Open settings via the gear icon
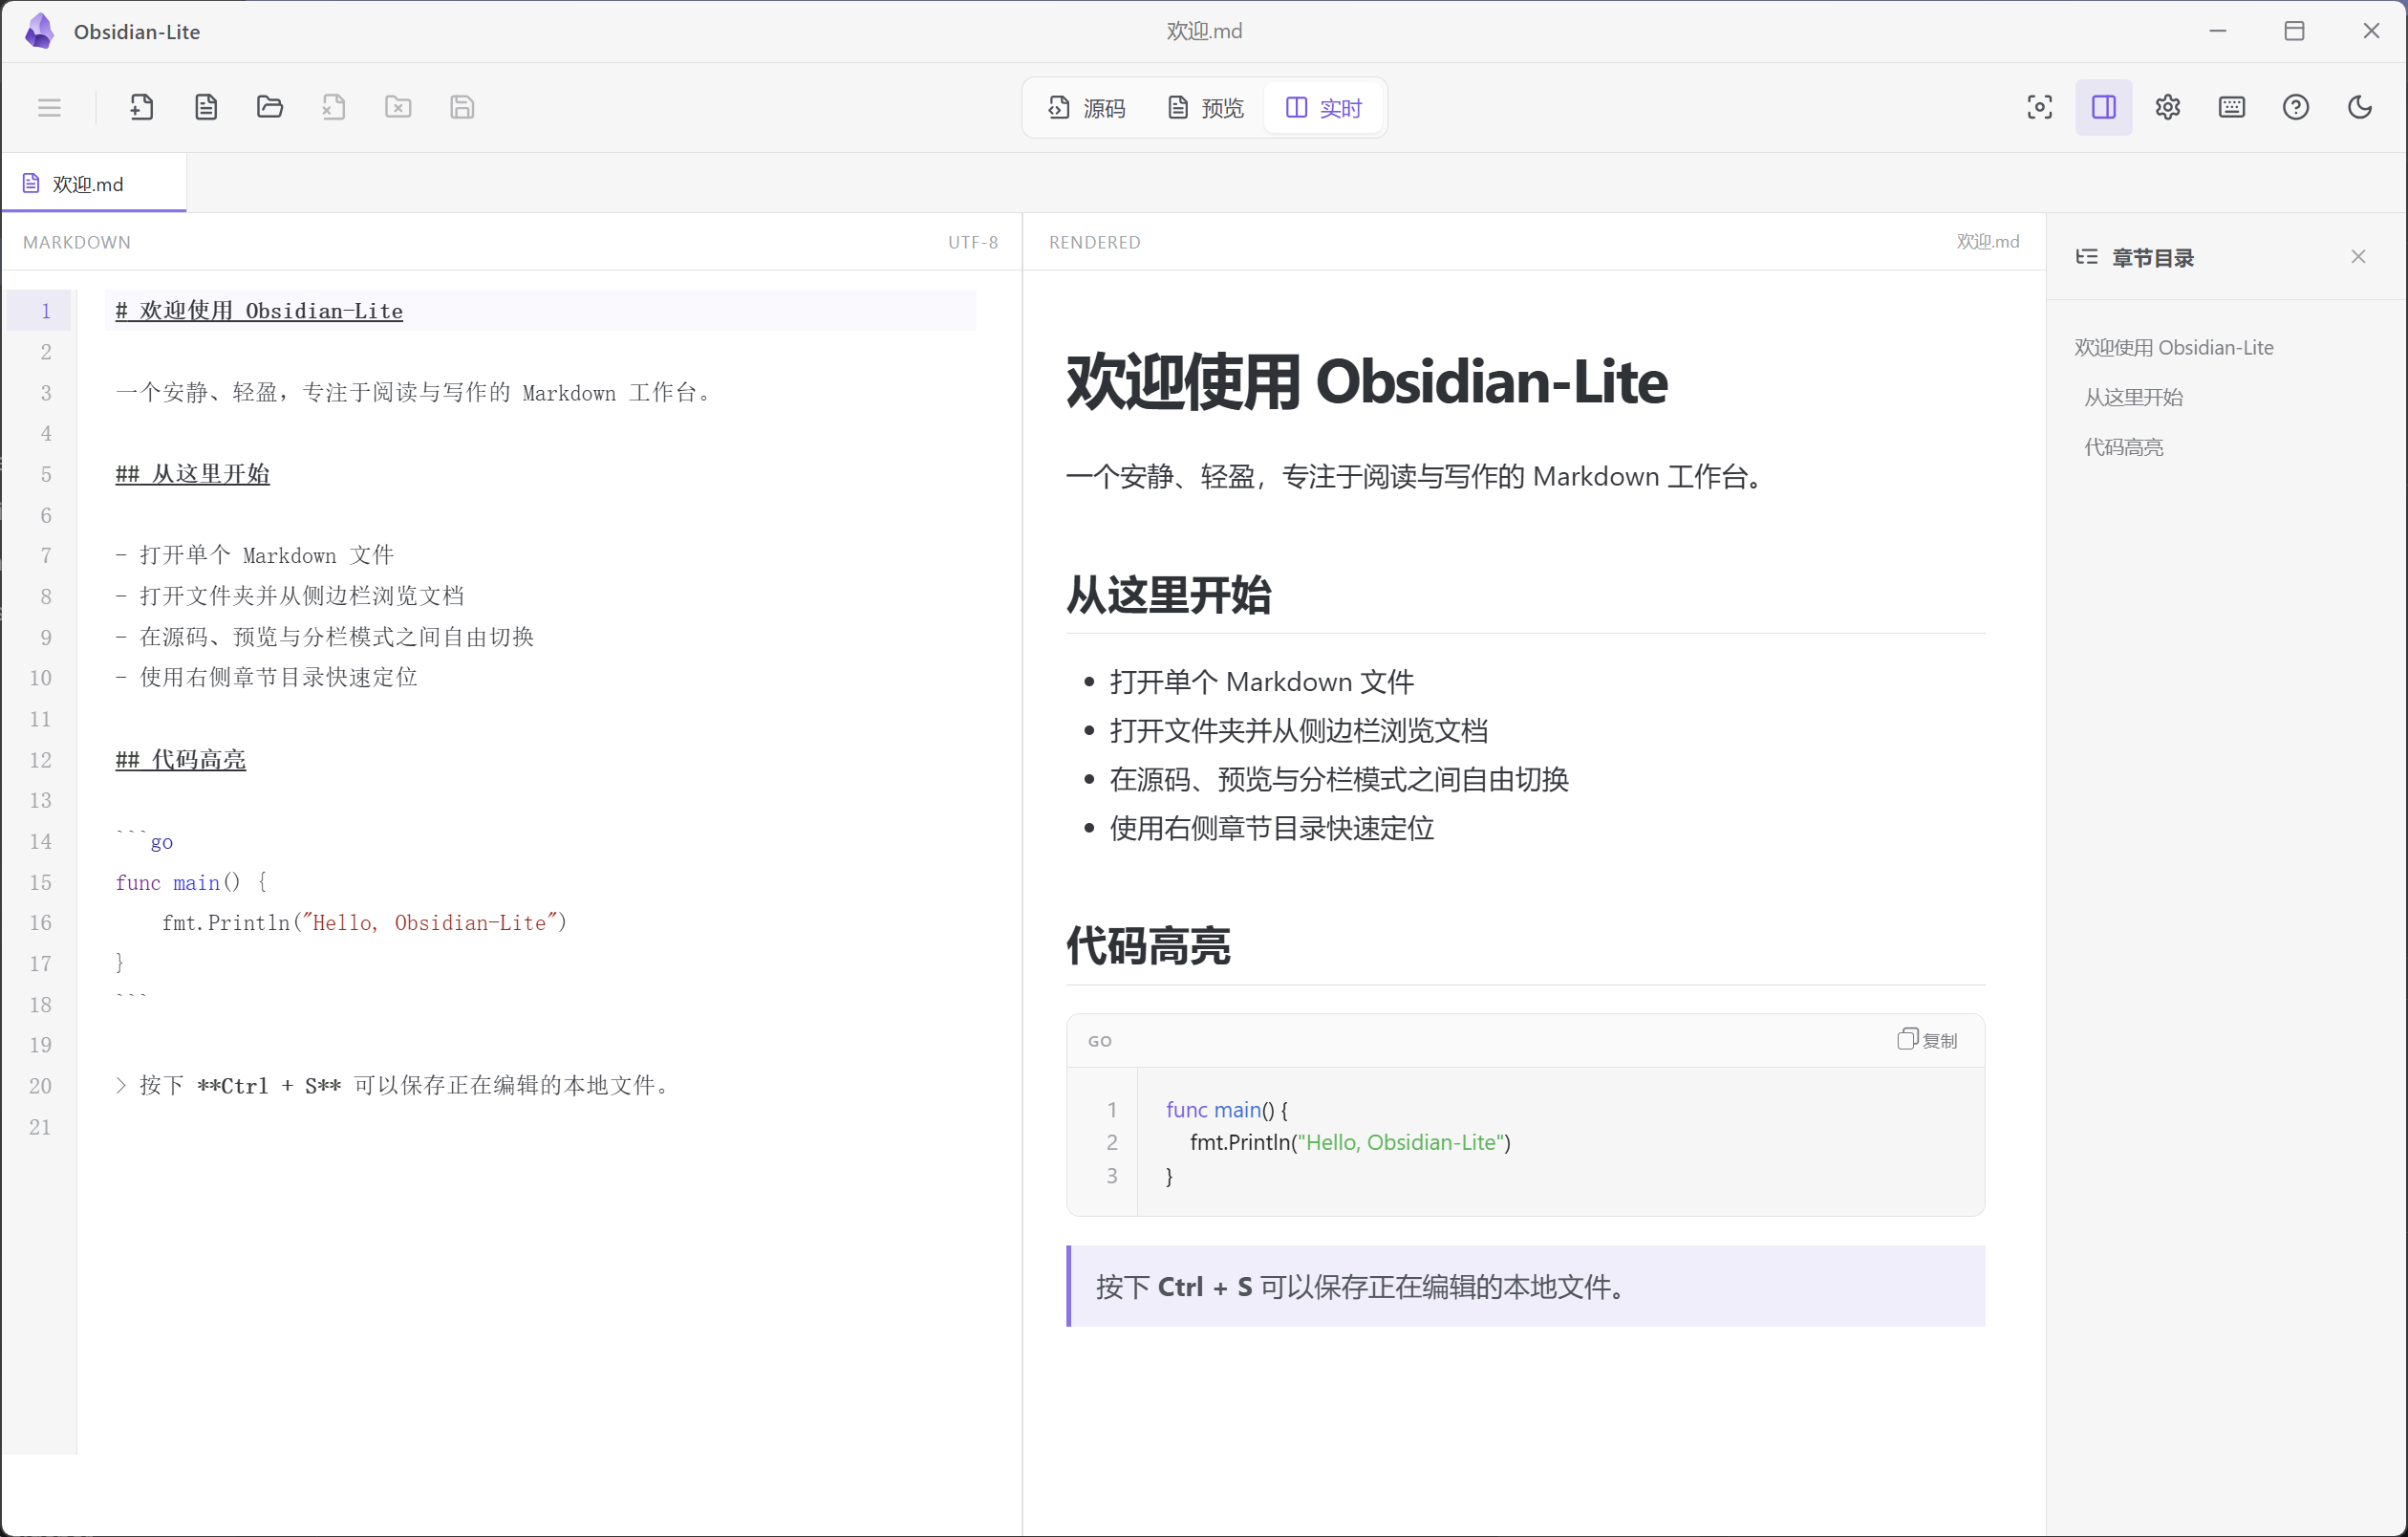Screen dimensions: 2408x1537 point(2168,107)
